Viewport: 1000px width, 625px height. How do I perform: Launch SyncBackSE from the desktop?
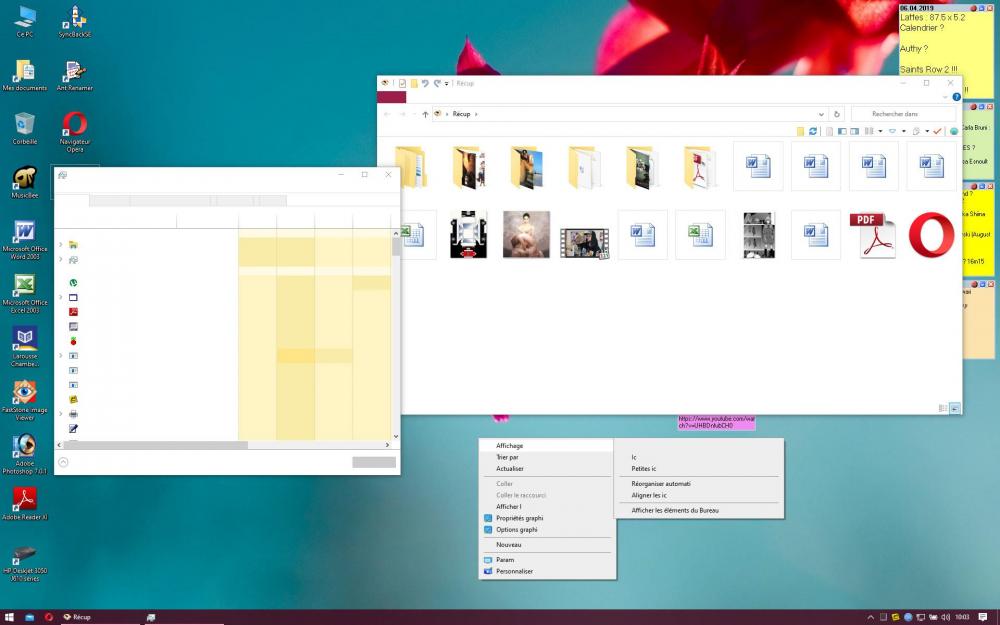74,20
